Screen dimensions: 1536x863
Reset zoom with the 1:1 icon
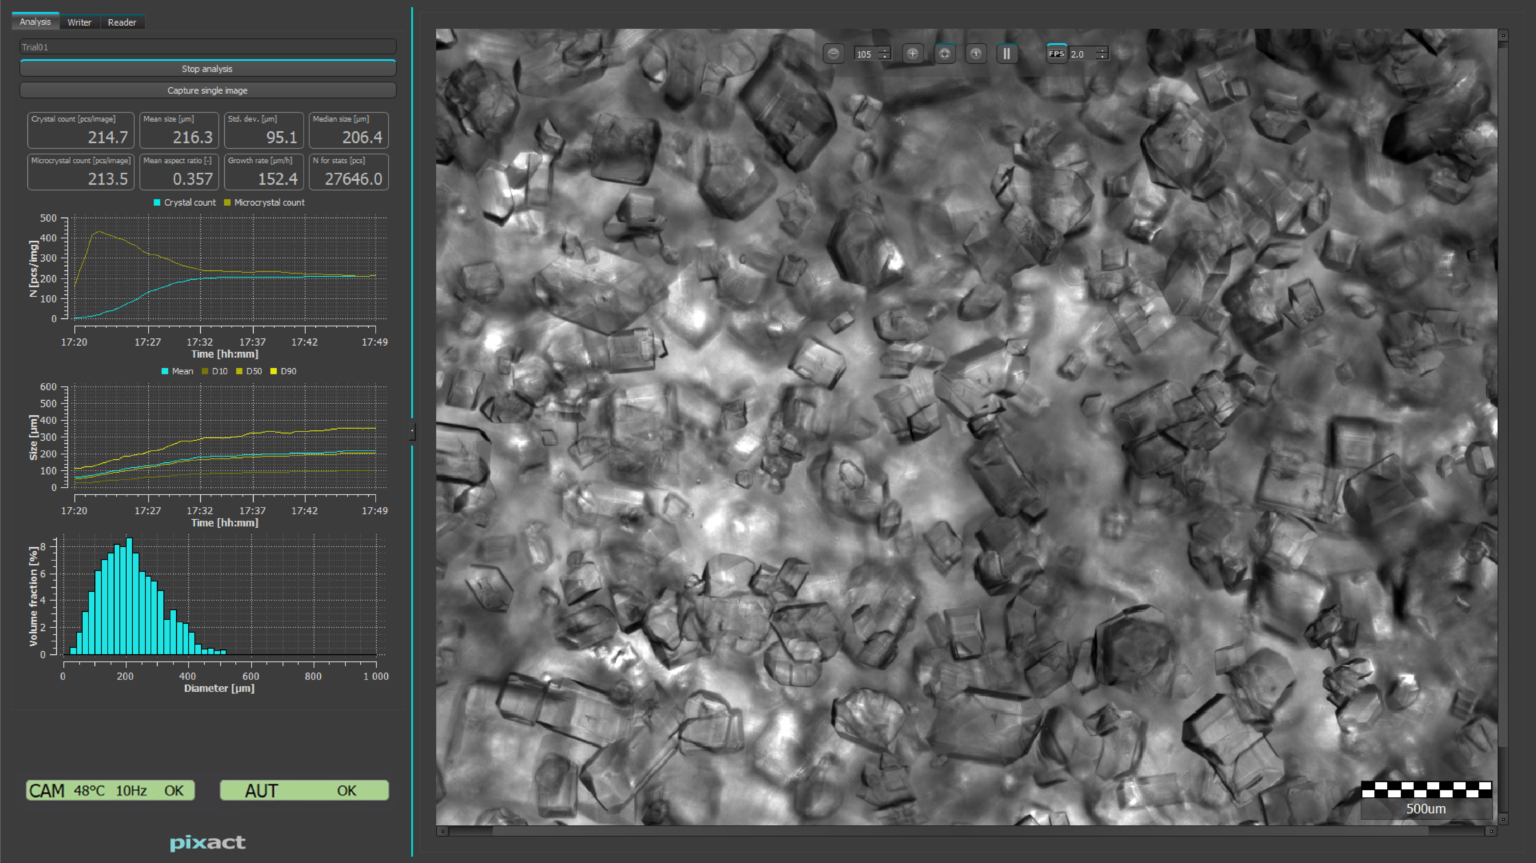(x=976, y=54)
